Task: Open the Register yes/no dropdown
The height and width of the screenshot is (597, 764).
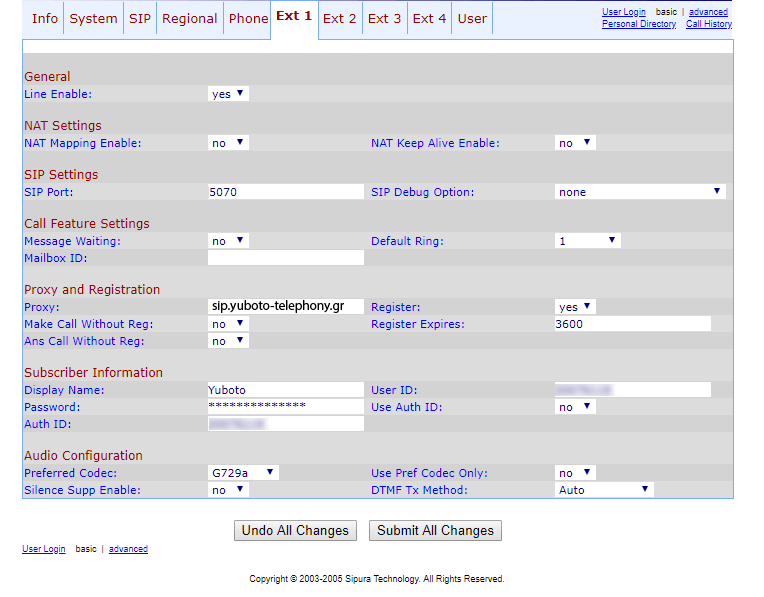Action: 575,307
